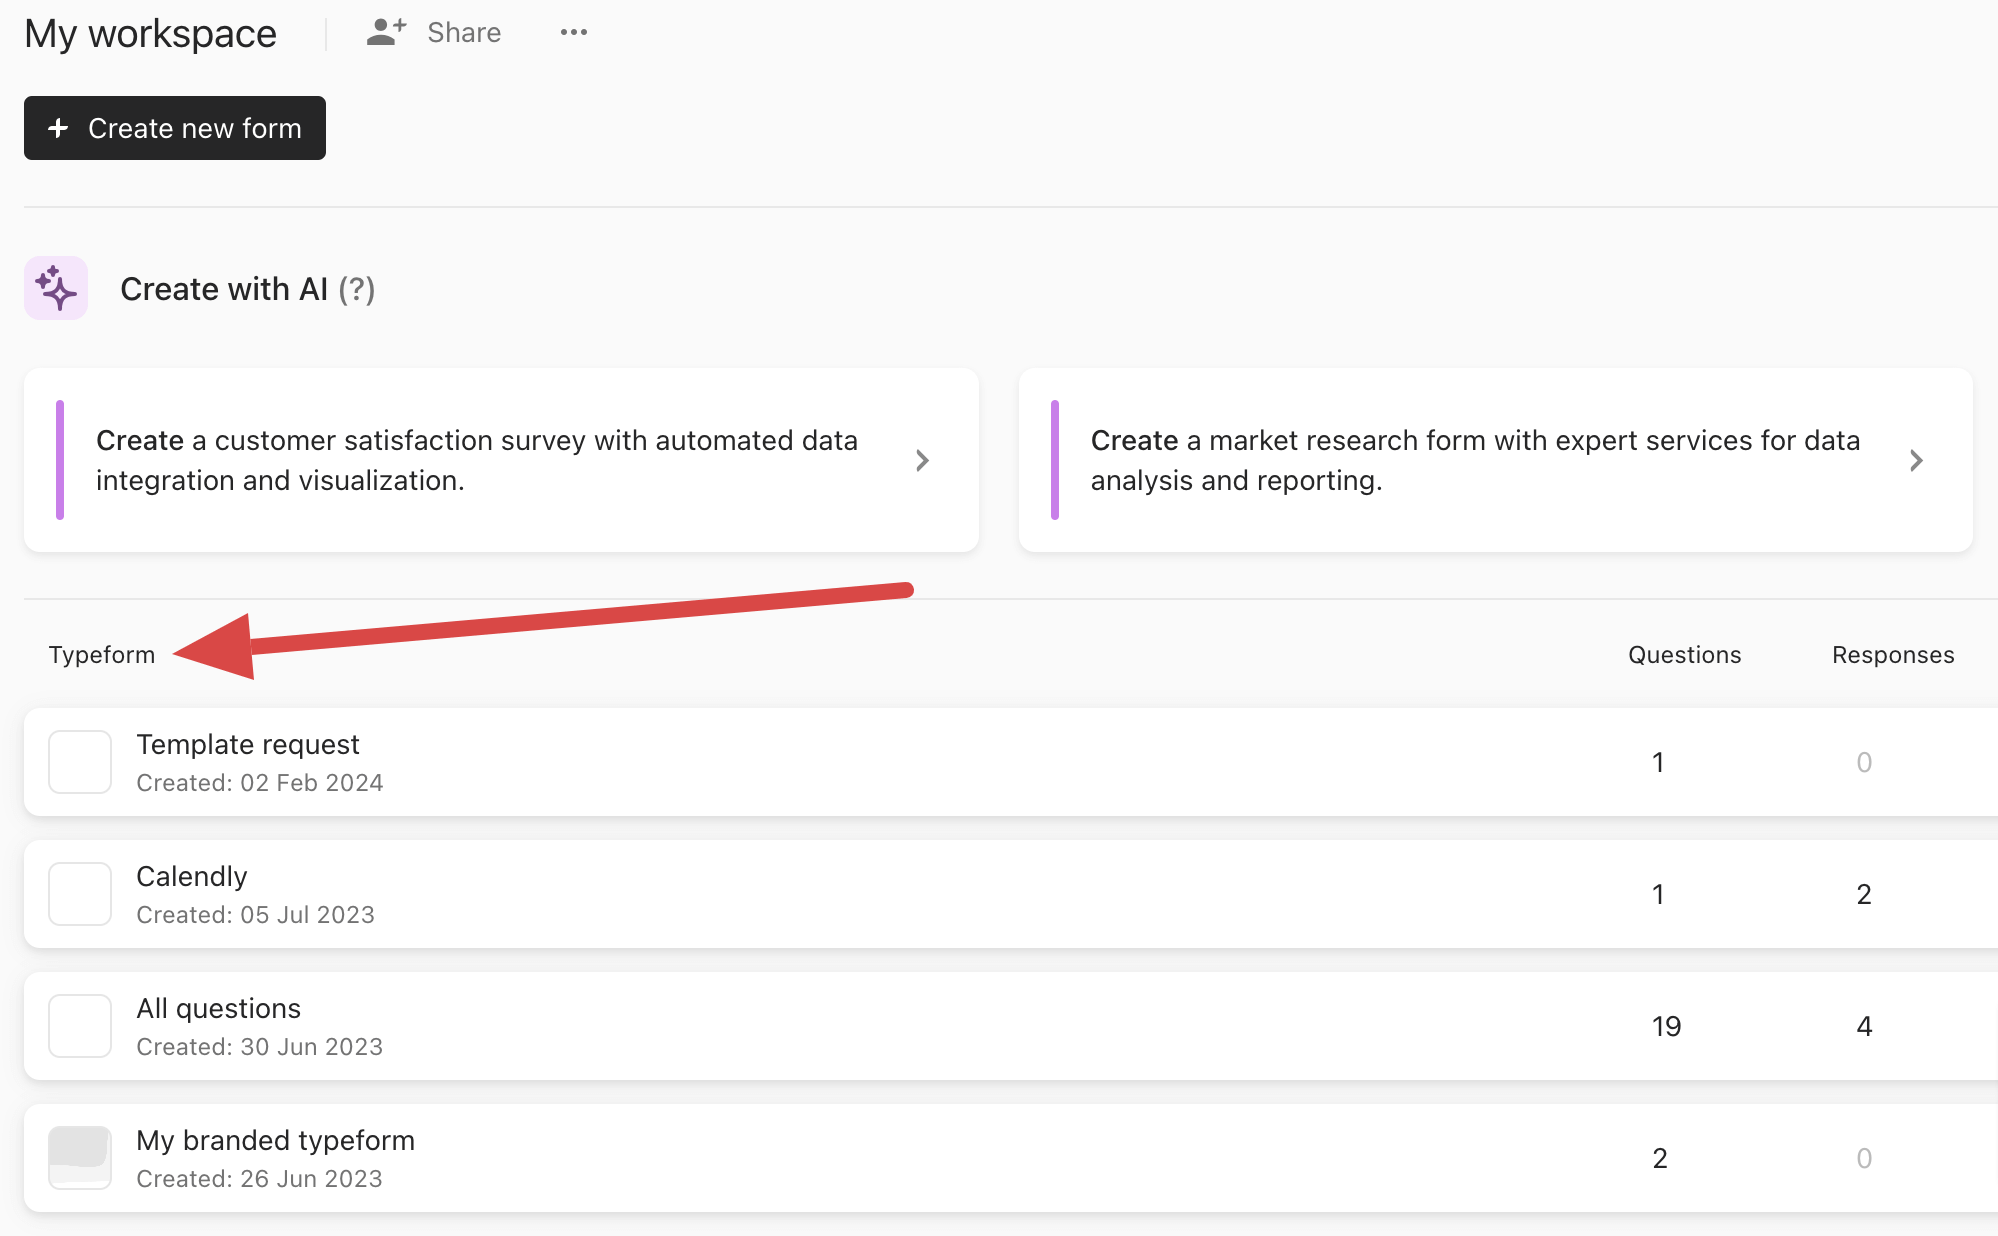
Task: Click response count 4 for All questions
Action: click(x=1864, y=1026)
